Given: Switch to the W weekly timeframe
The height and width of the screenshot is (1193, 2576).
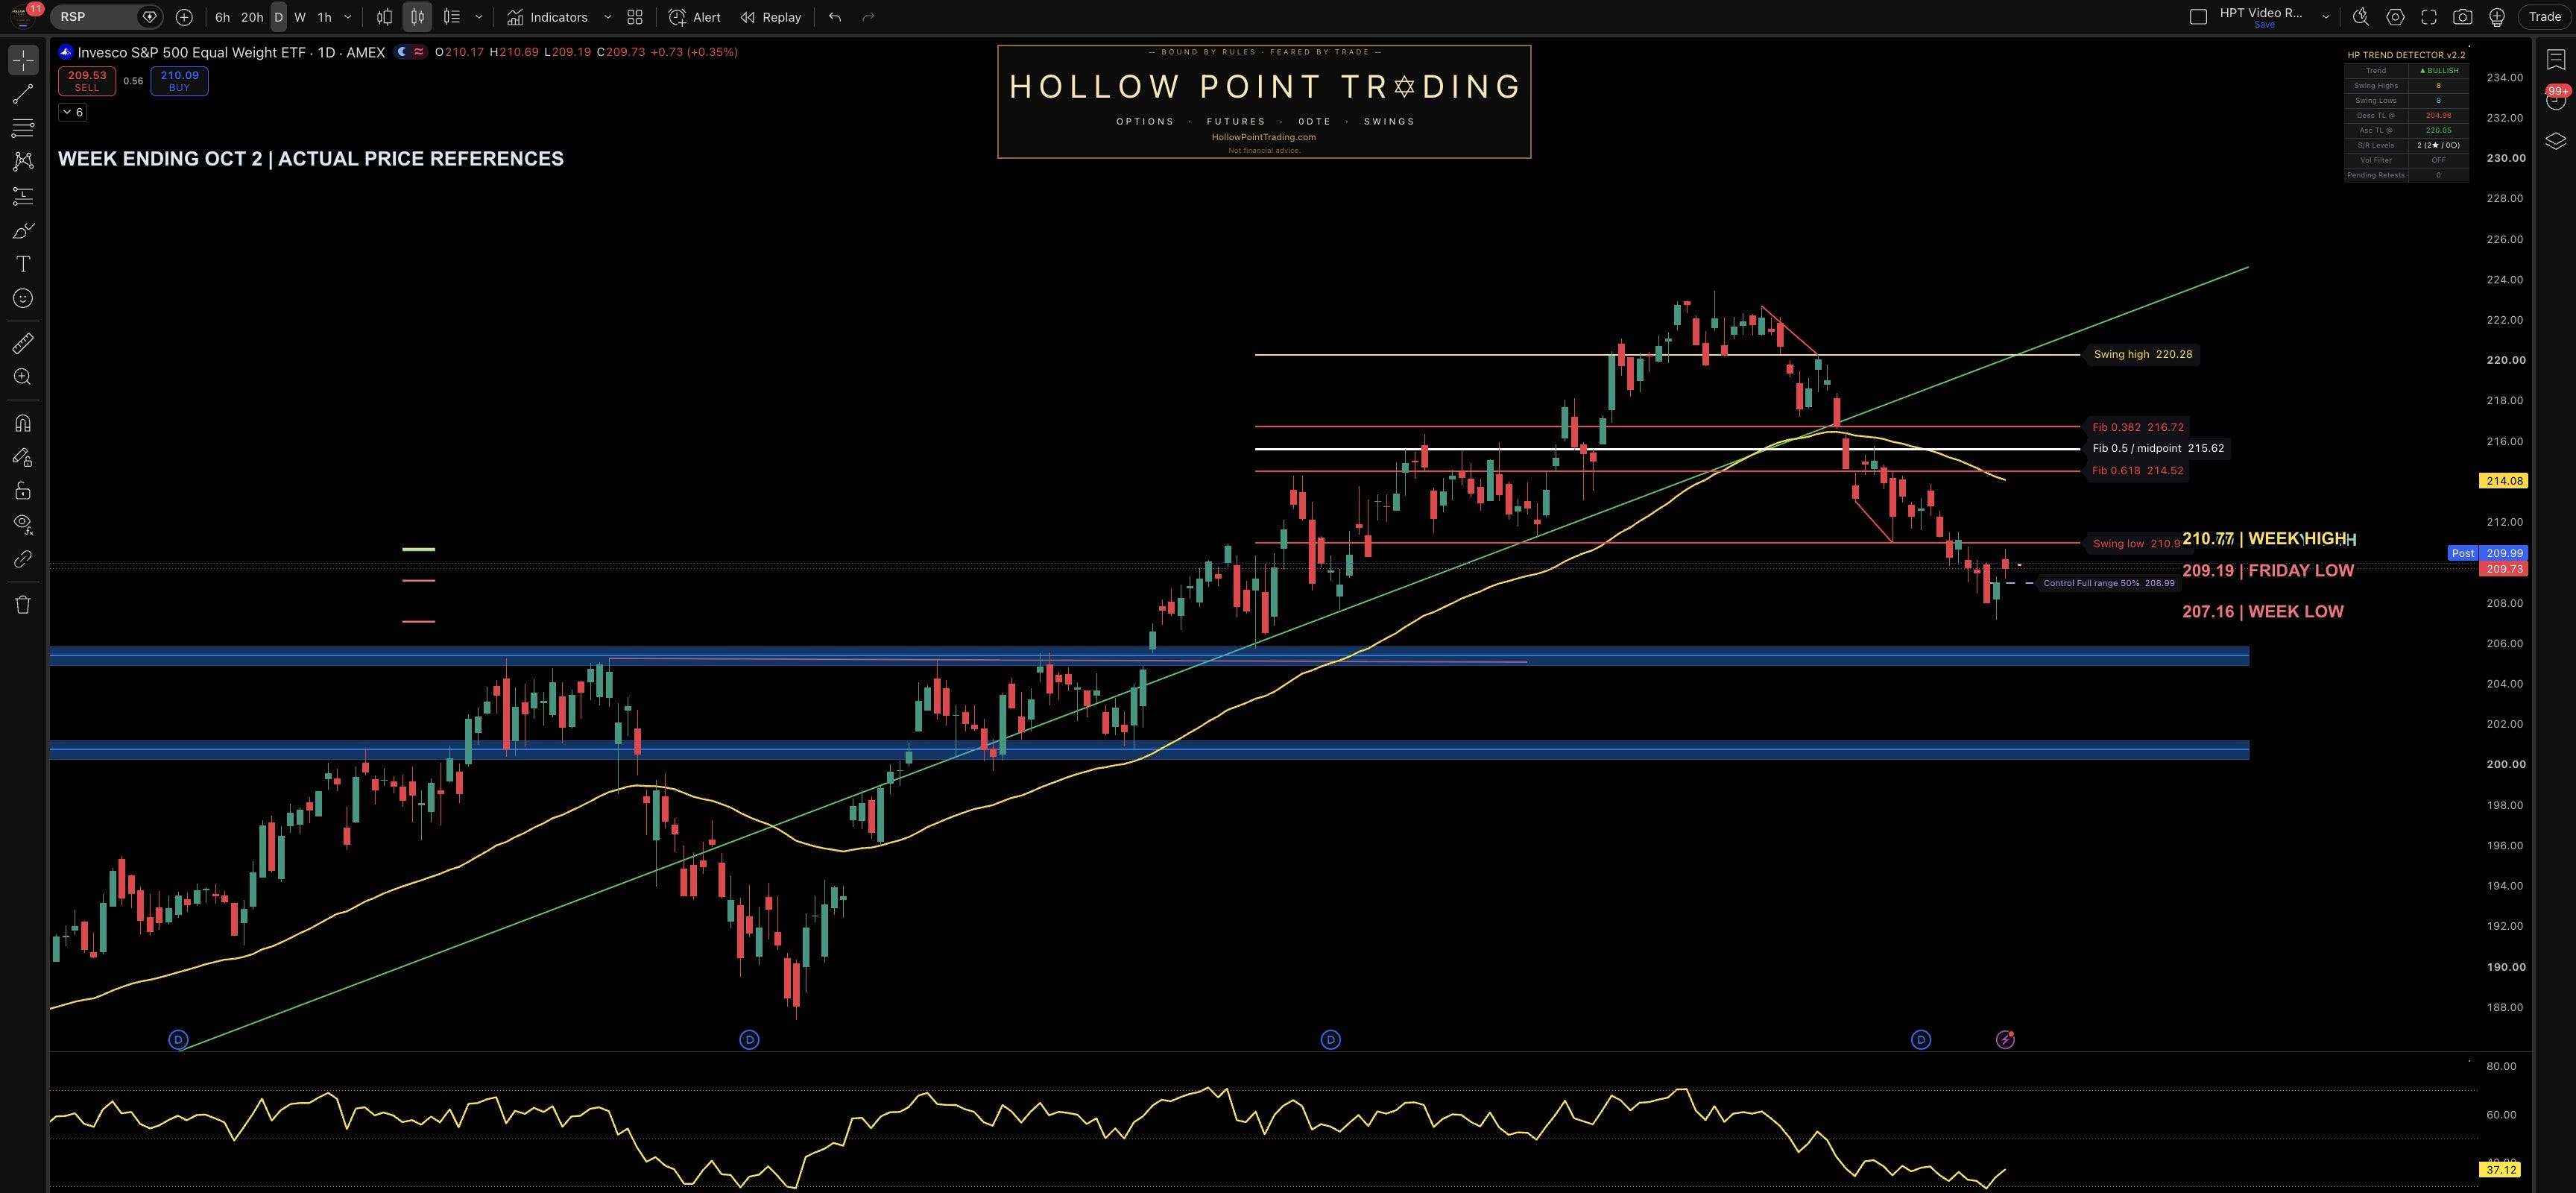Looking at the screenshot, I should click(x=300, y=17).
